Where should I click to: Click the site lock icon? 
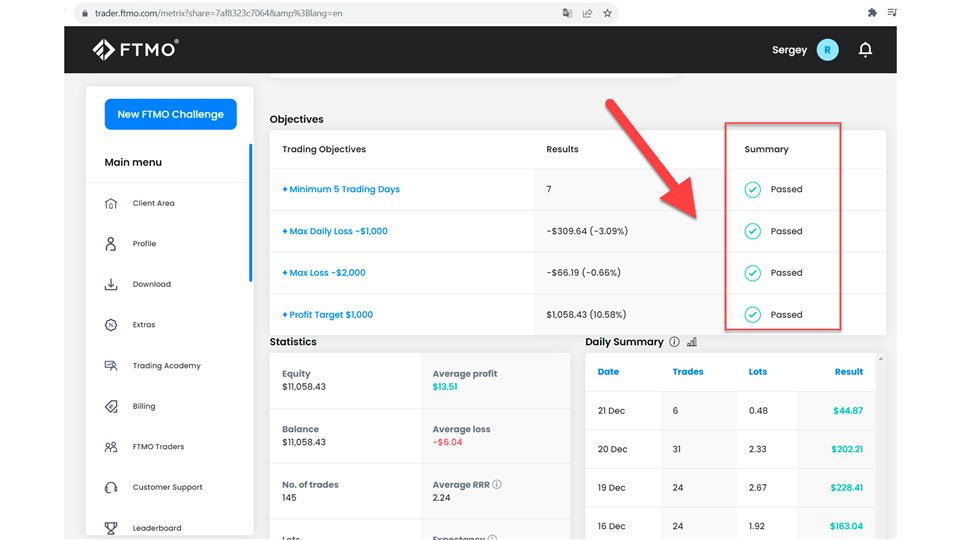tap(84, 13)
